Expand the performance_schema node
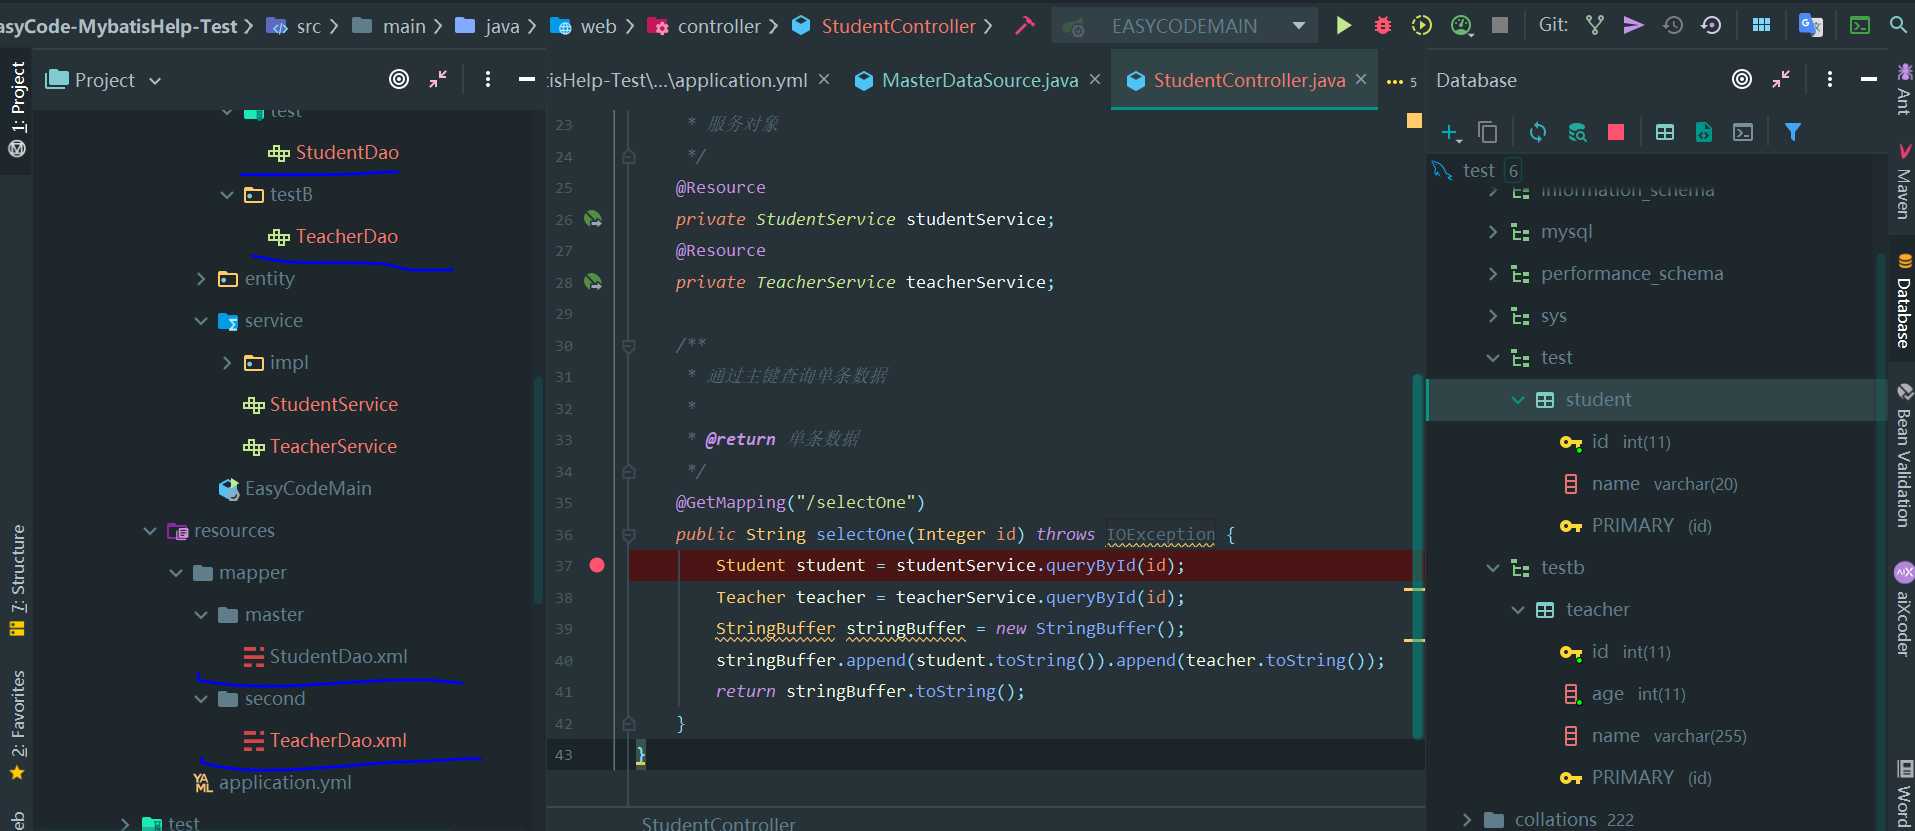This screenshot has height=831, width=1915. 1493,274
